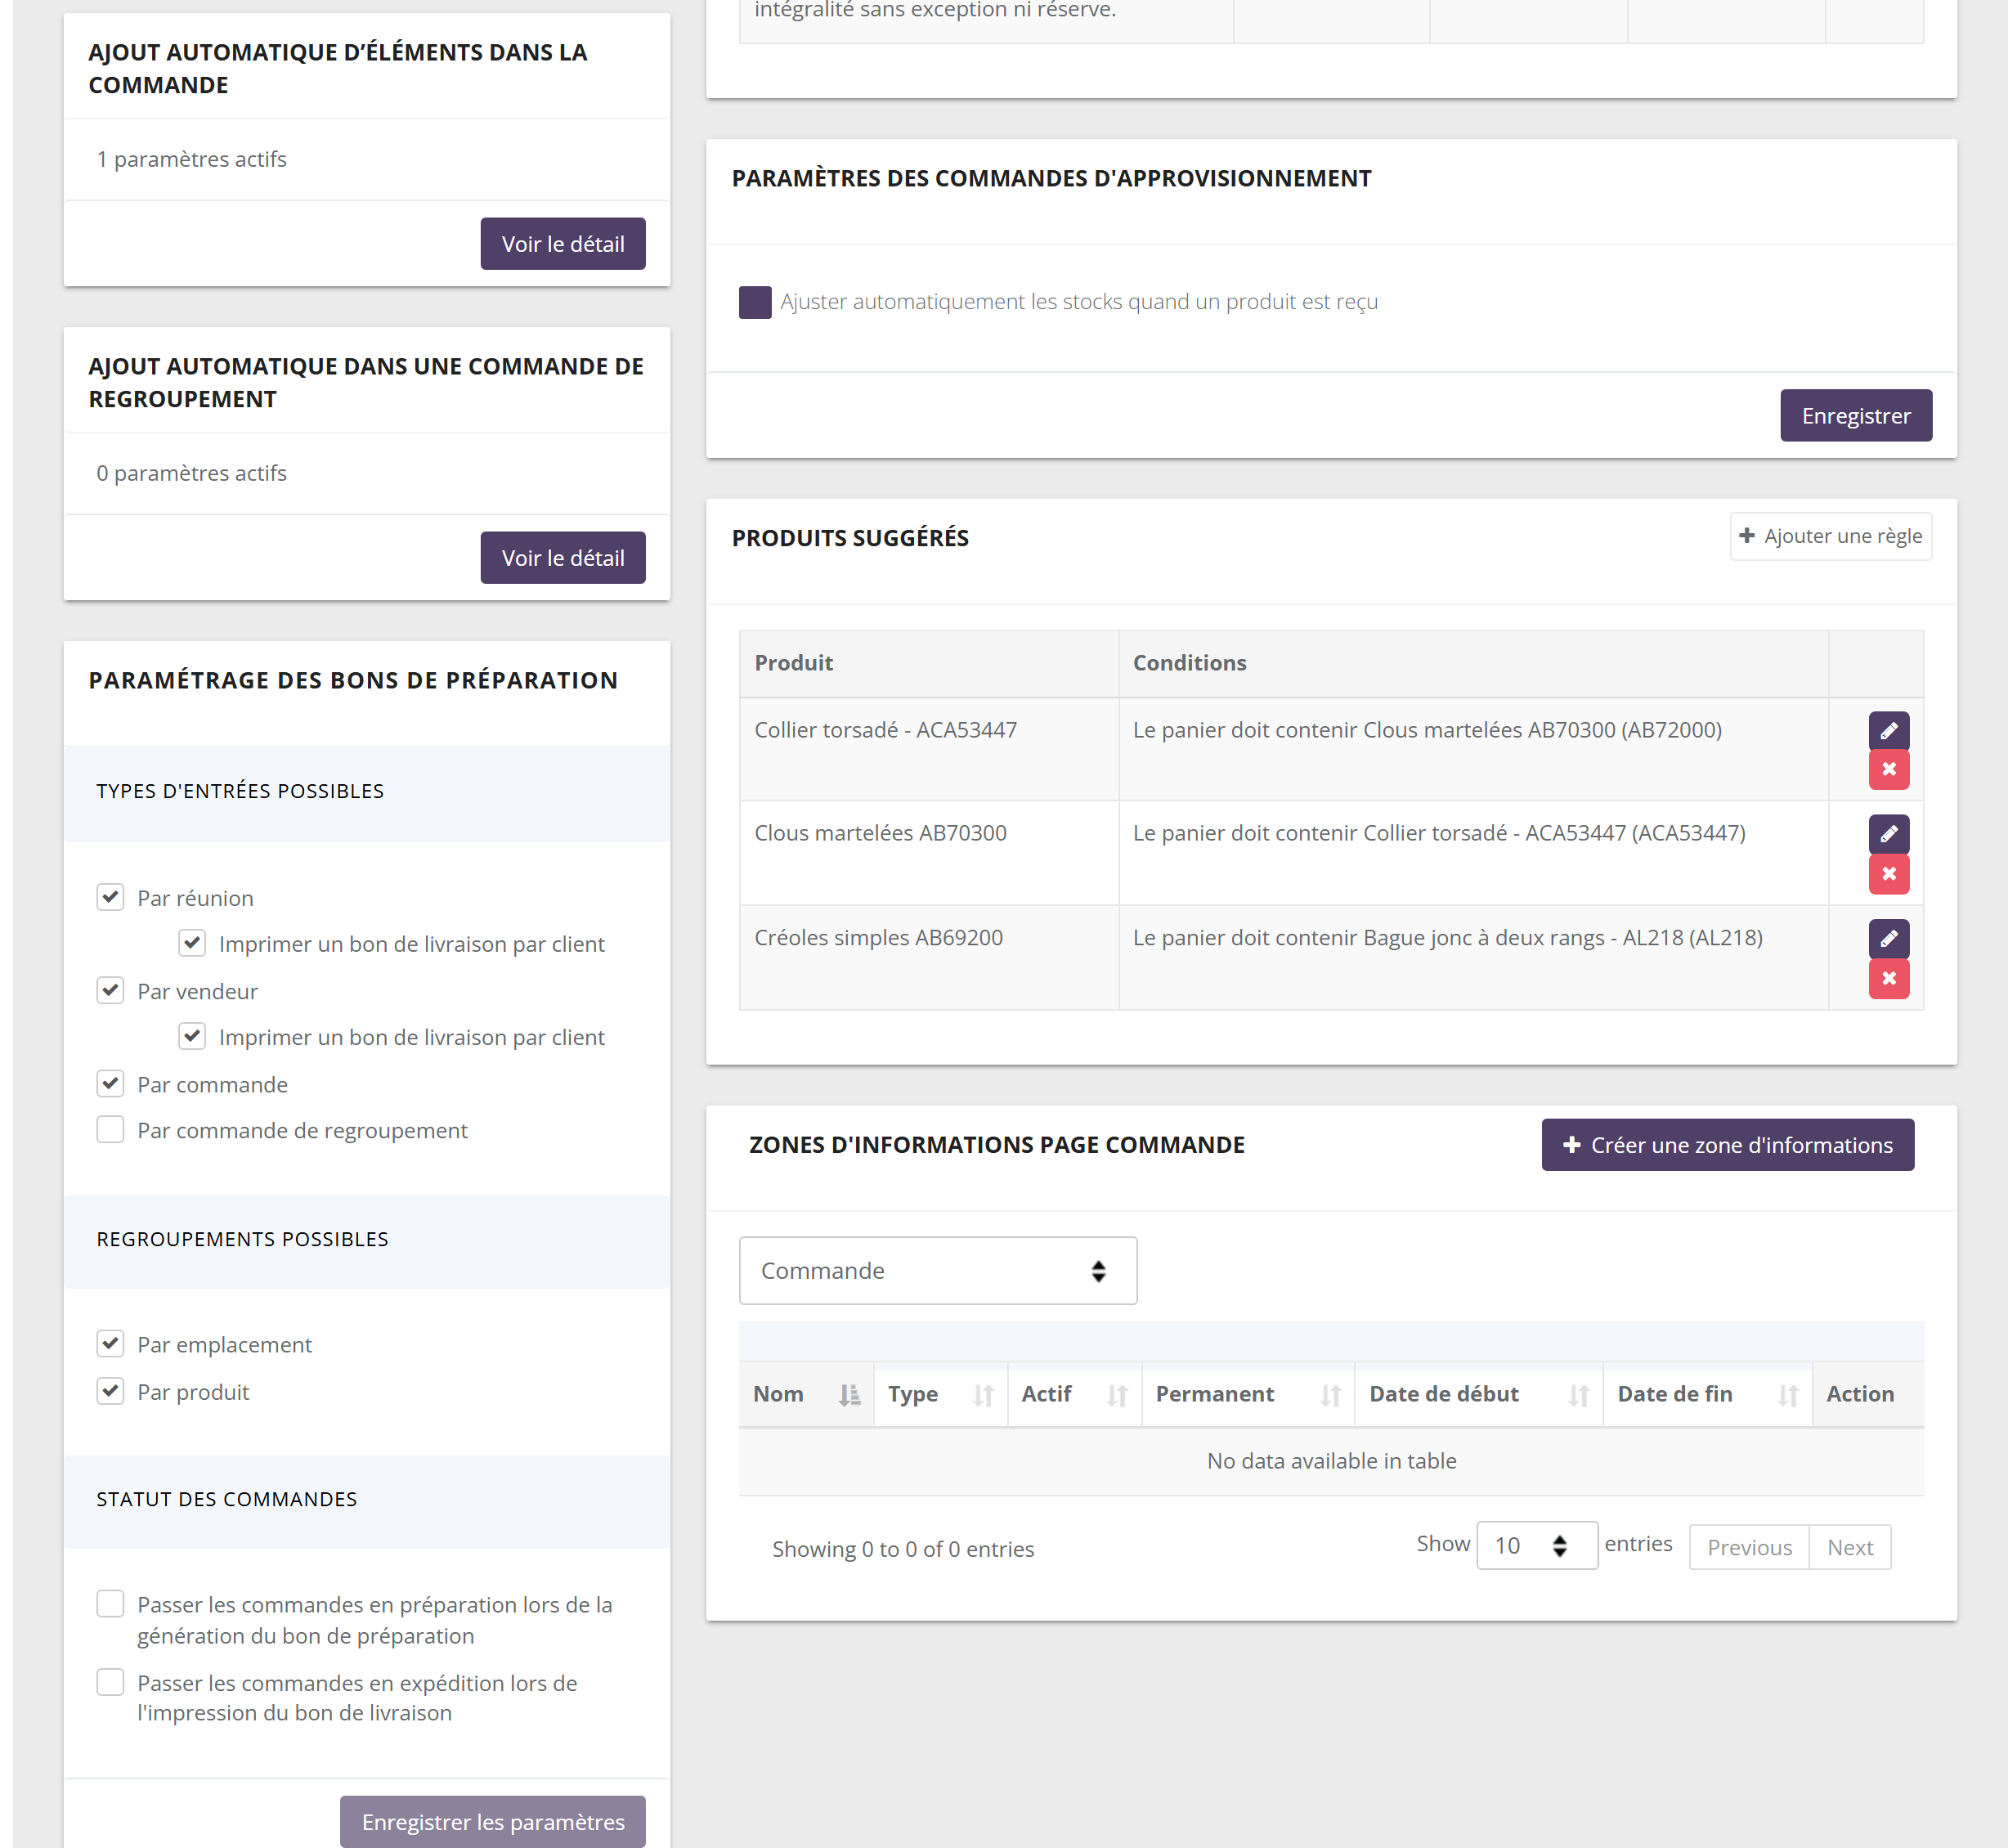Screen dimensions: 2008x1848
Task: Sort table by Permanent column
Action: (1248, 1394)
